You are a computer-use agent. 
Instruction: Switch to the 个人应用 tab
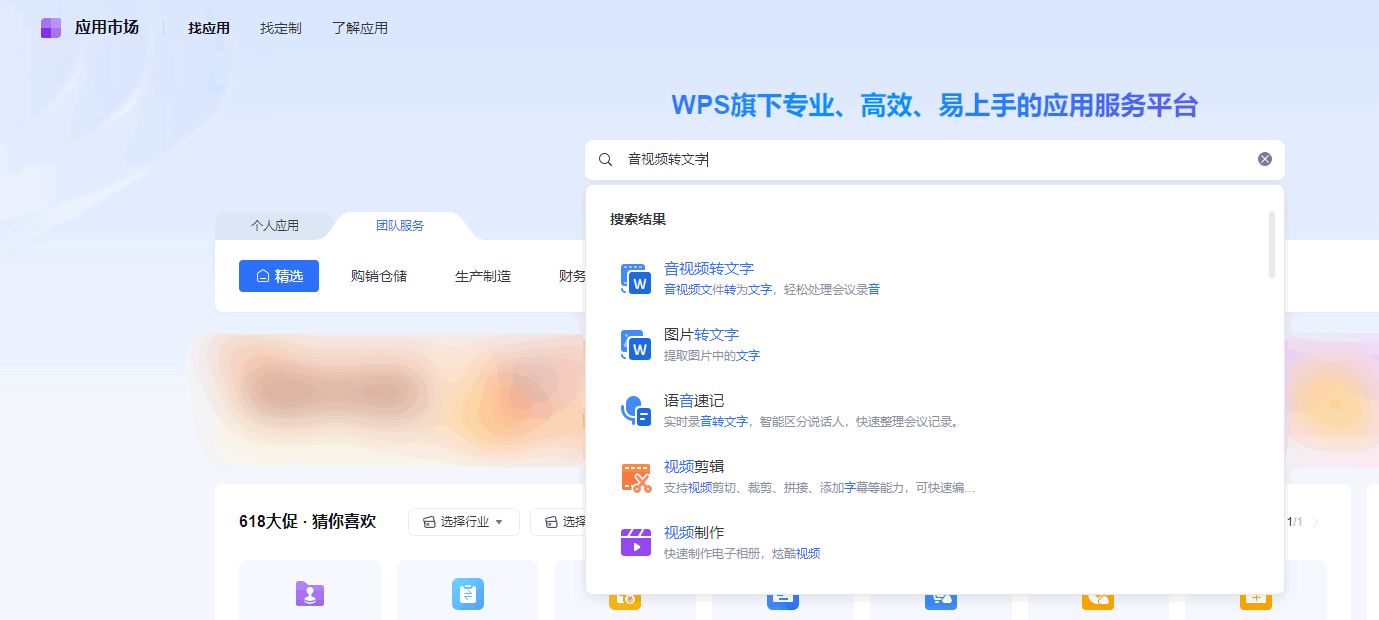(275, 226)
